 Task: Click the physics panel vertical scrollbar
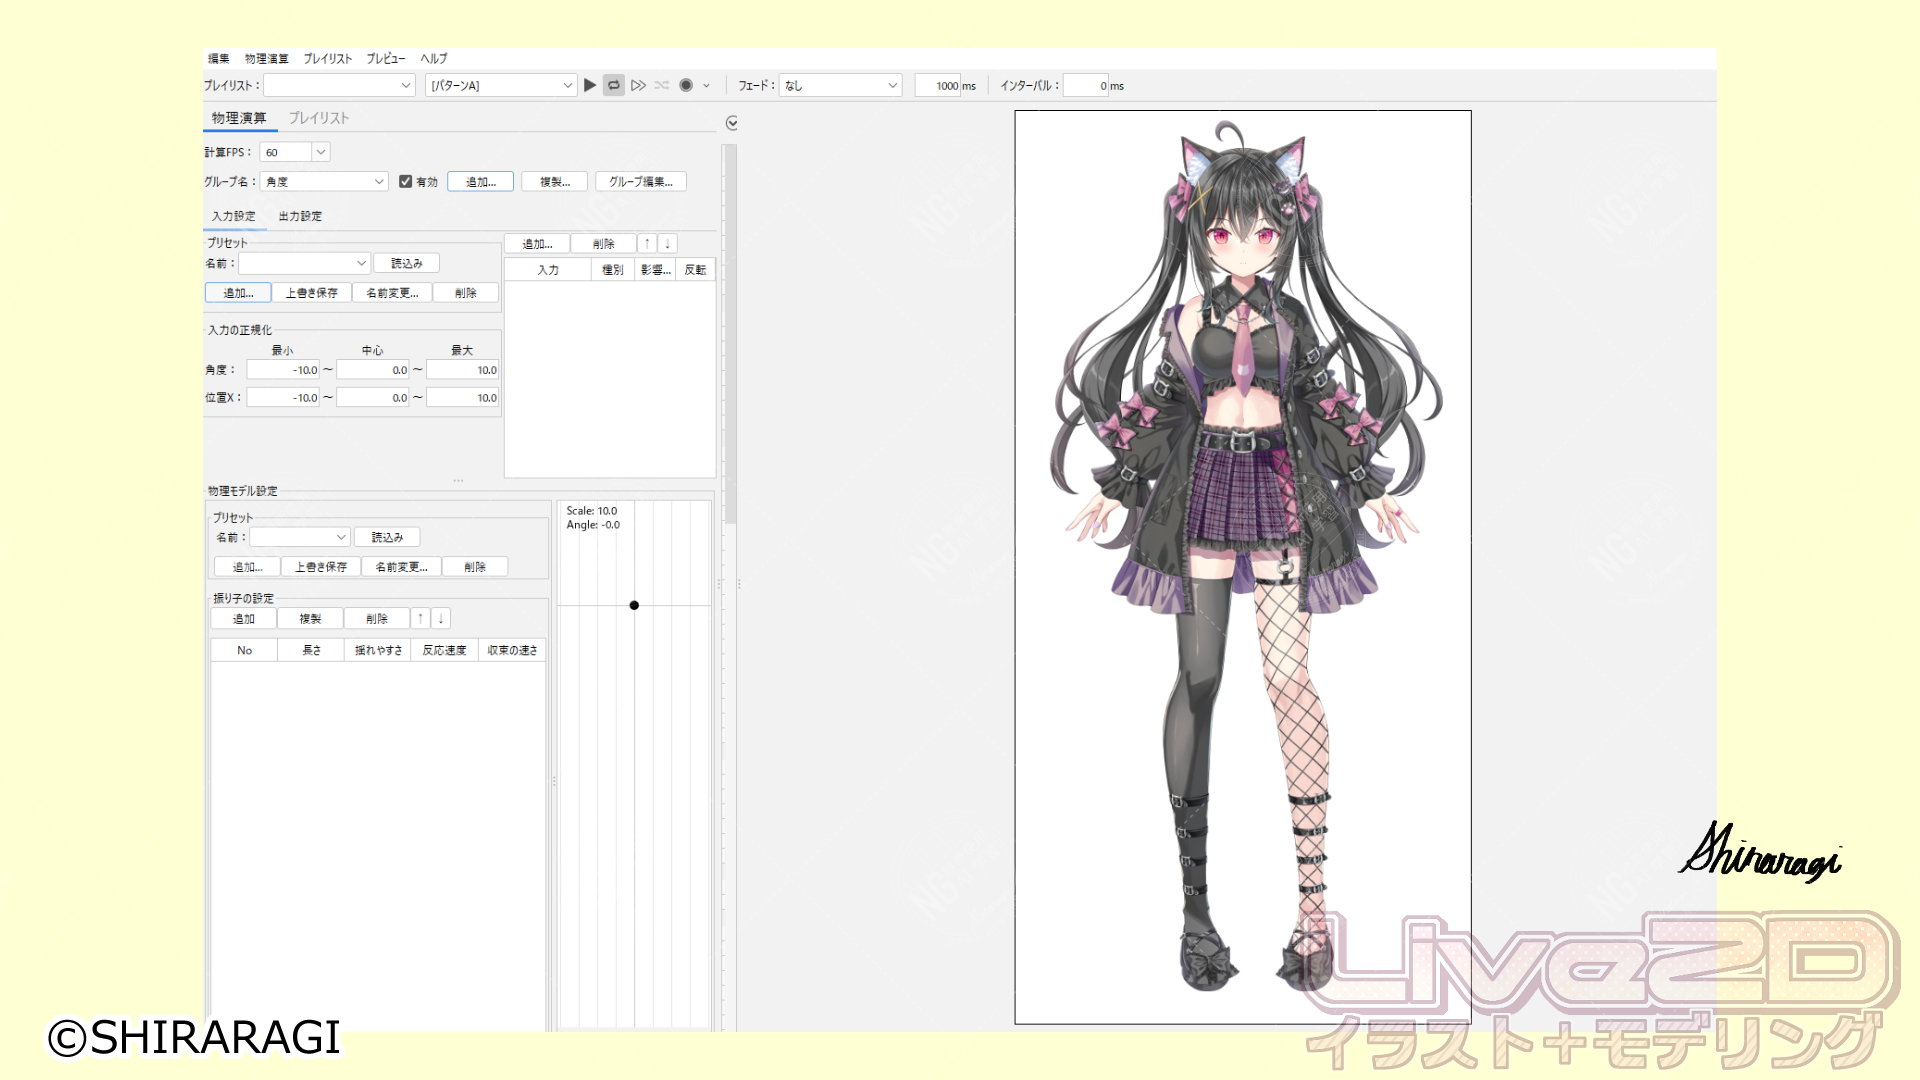(730, 334)
